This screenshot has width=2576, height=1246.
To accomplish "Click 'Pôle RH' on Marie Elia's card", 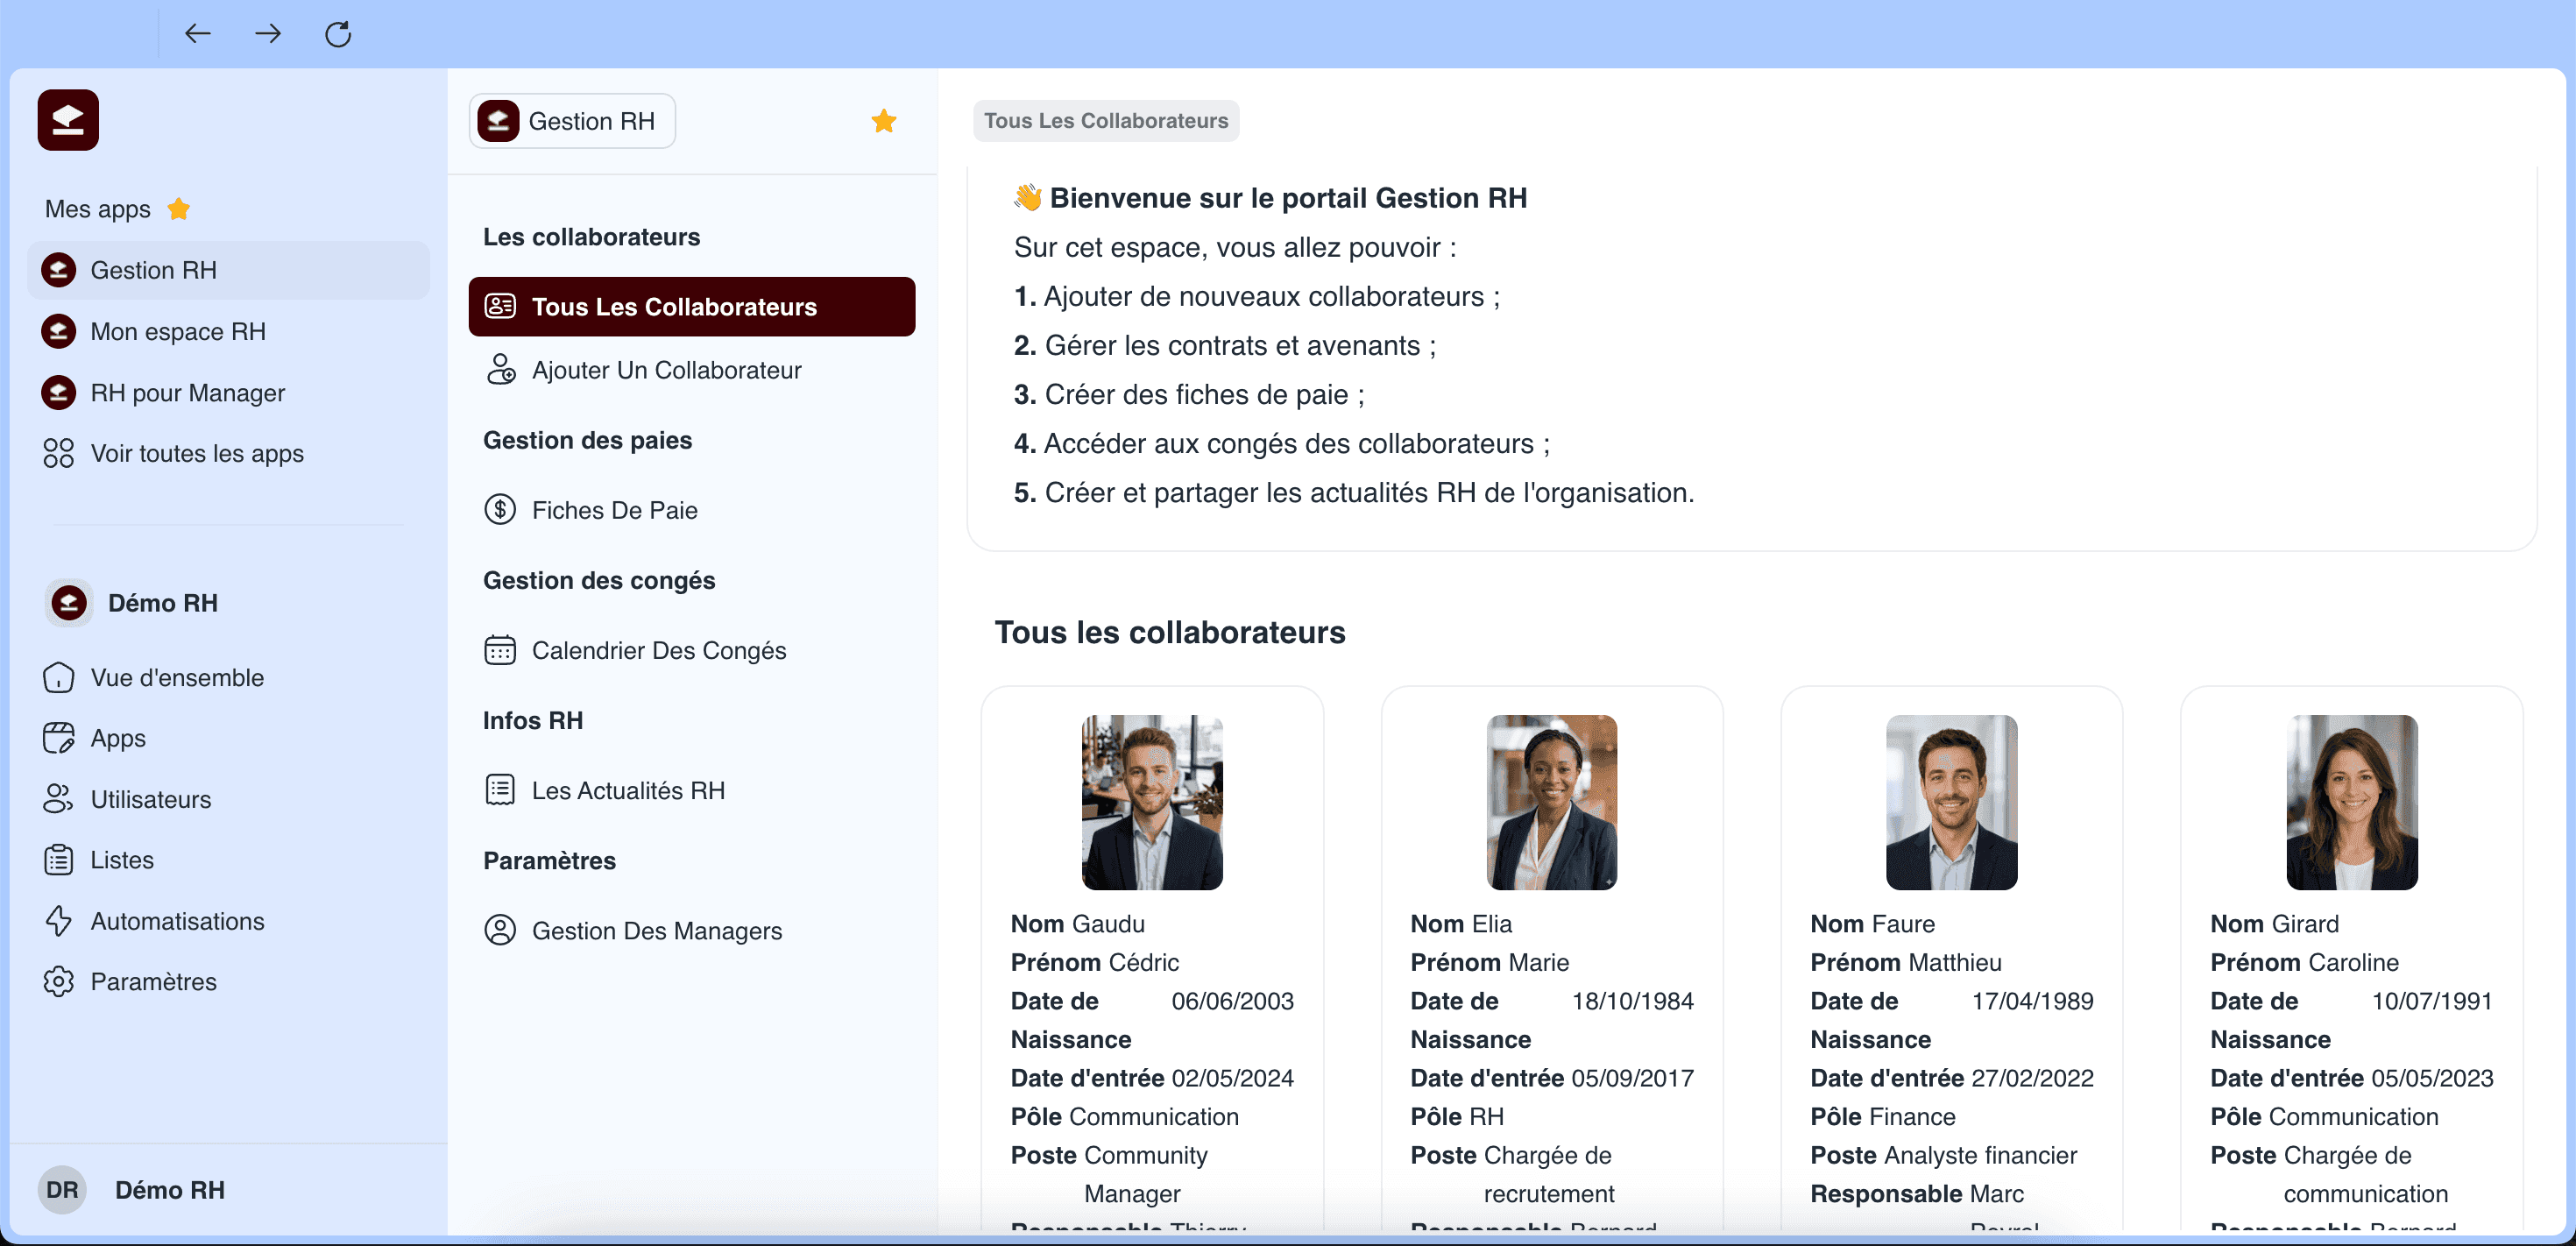I will (x=1457, y=1116).
